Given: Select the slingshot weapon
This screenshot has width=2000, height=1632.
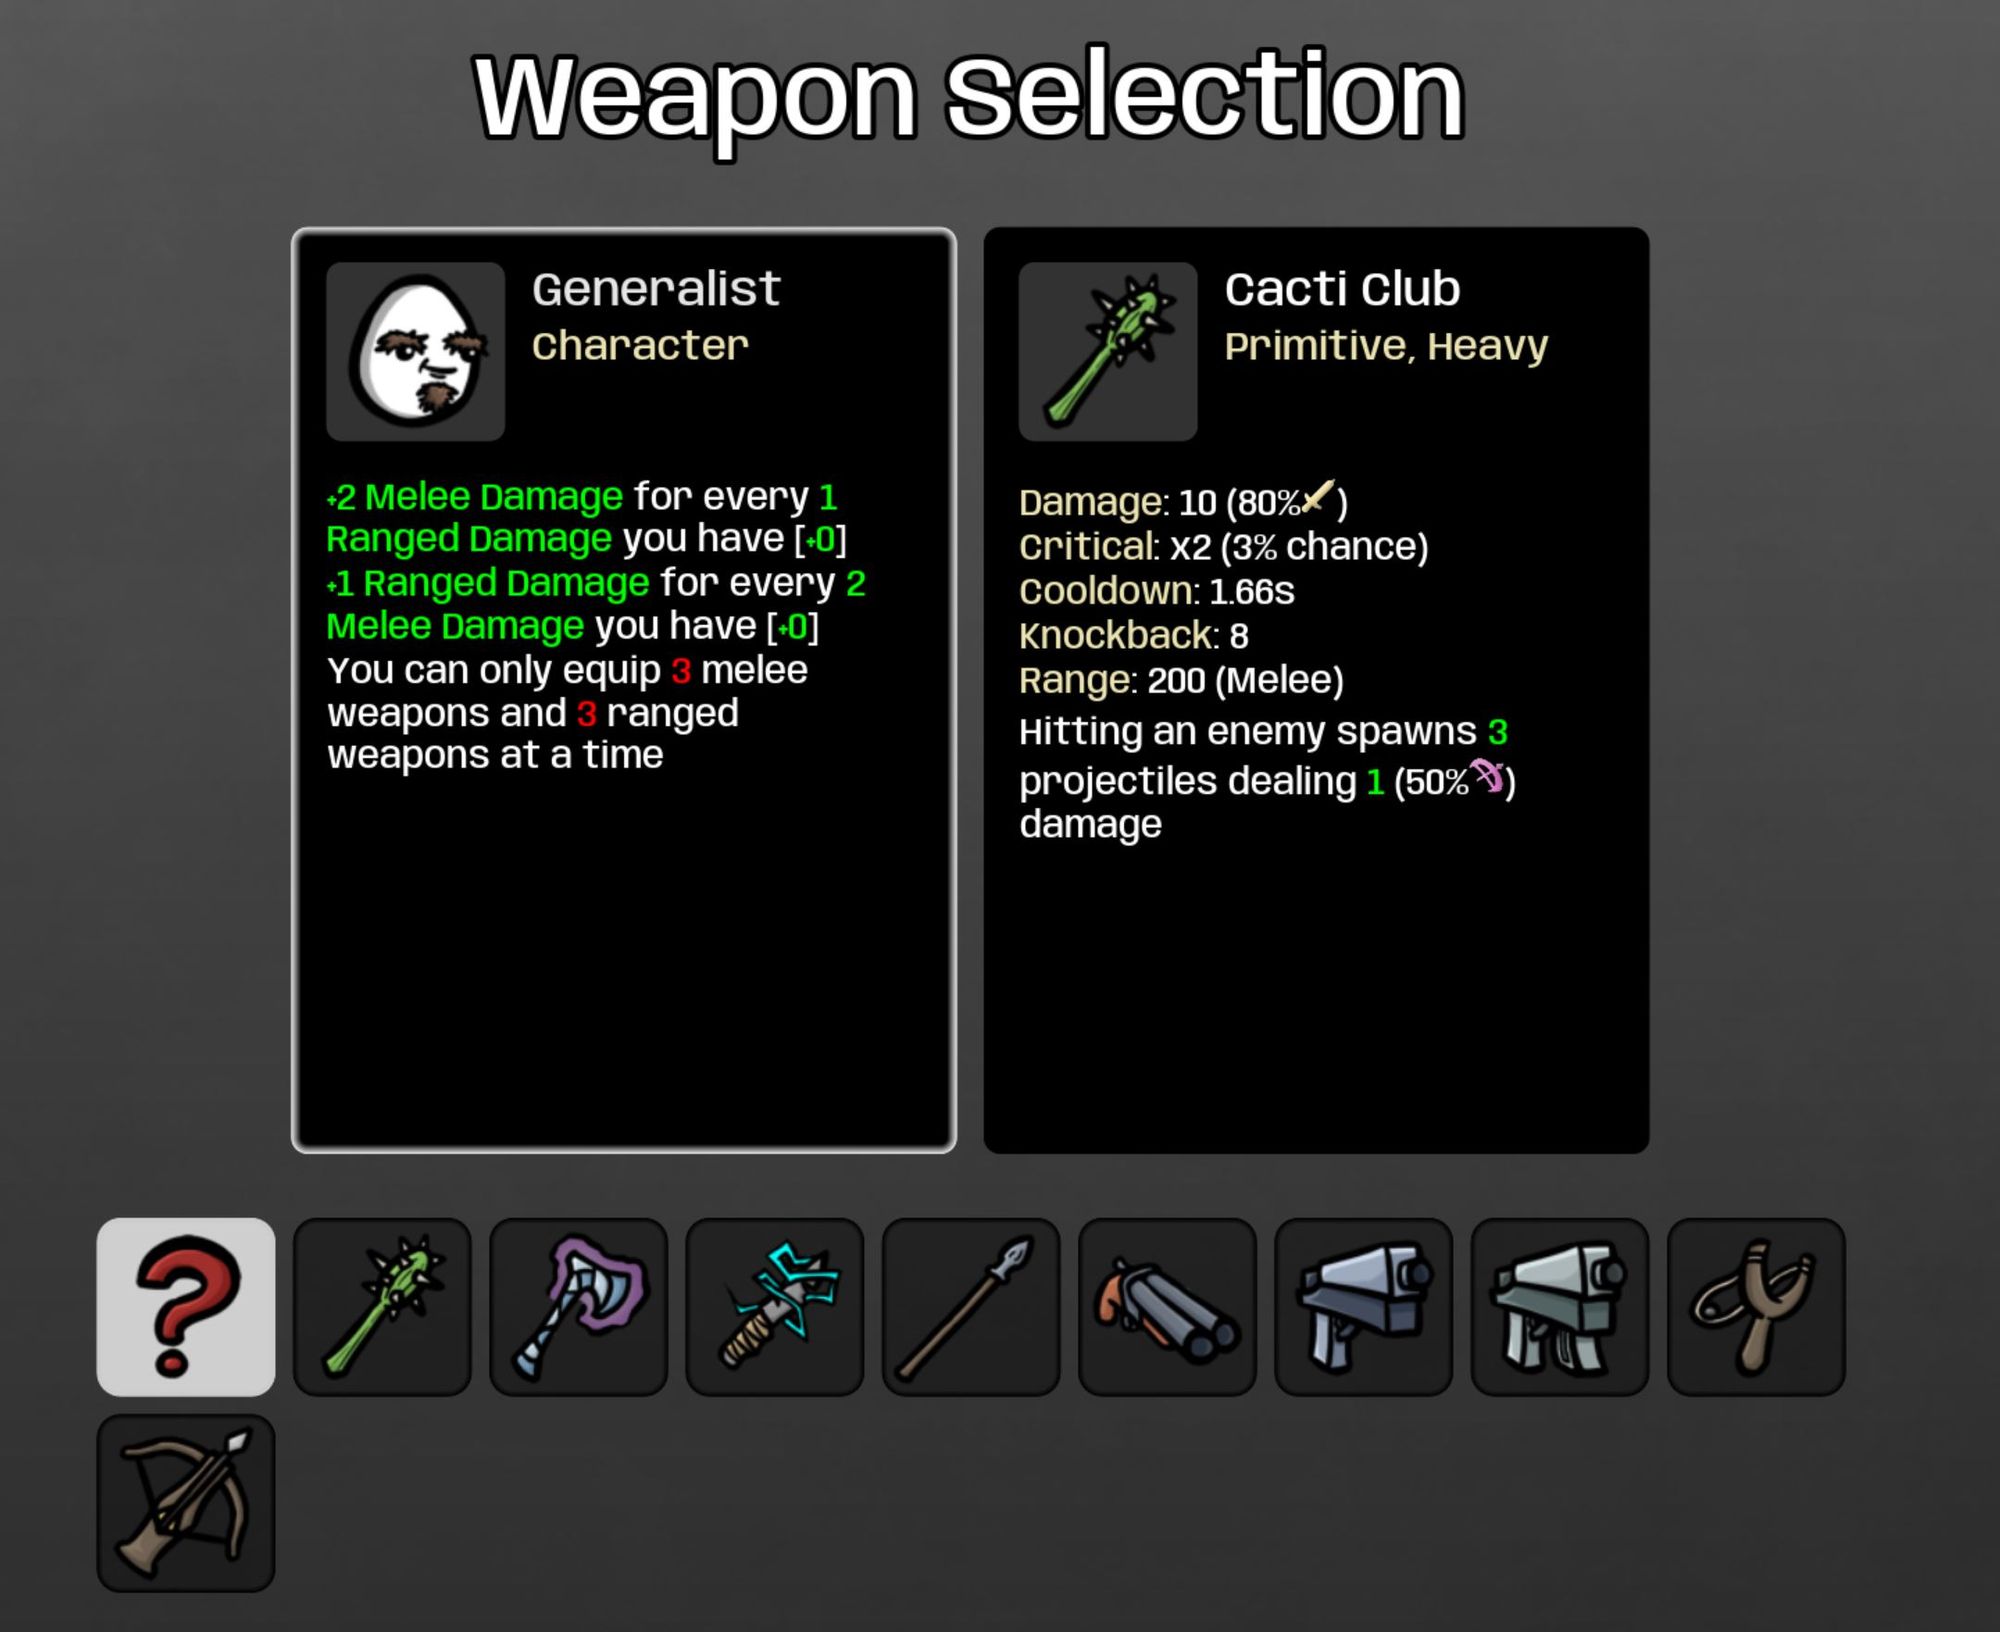Looking at the screenshot, I should click(1756, 1306).
